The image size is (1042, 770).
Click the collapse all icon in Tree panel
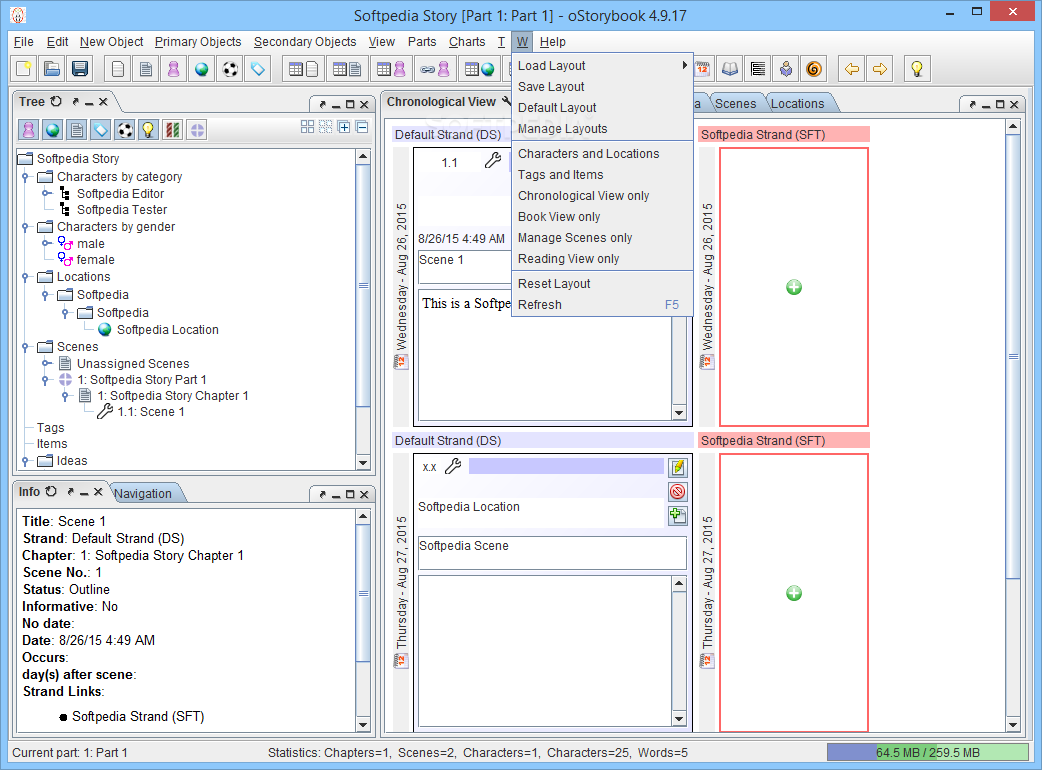click(x=362, y=127)
